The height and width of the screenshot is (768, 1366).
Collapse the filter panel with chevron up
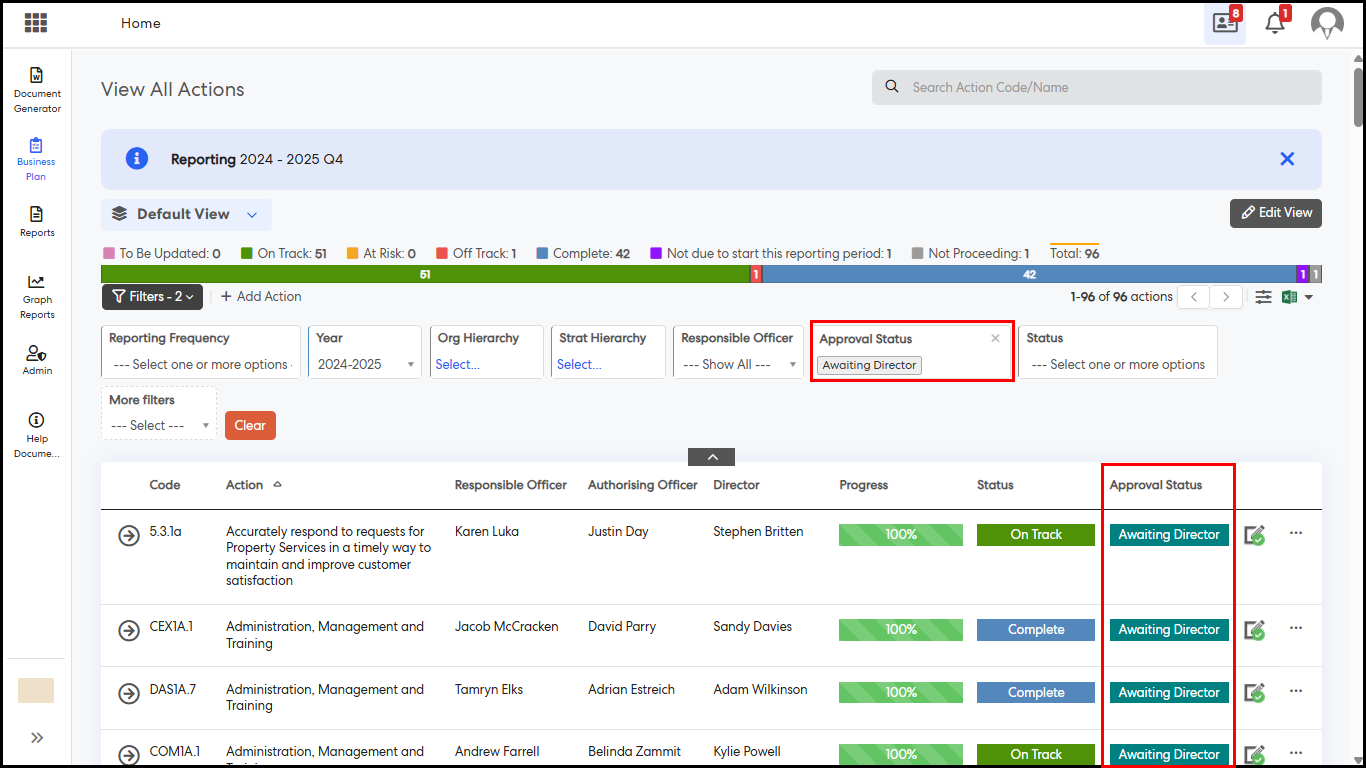[x=711, y=457]
